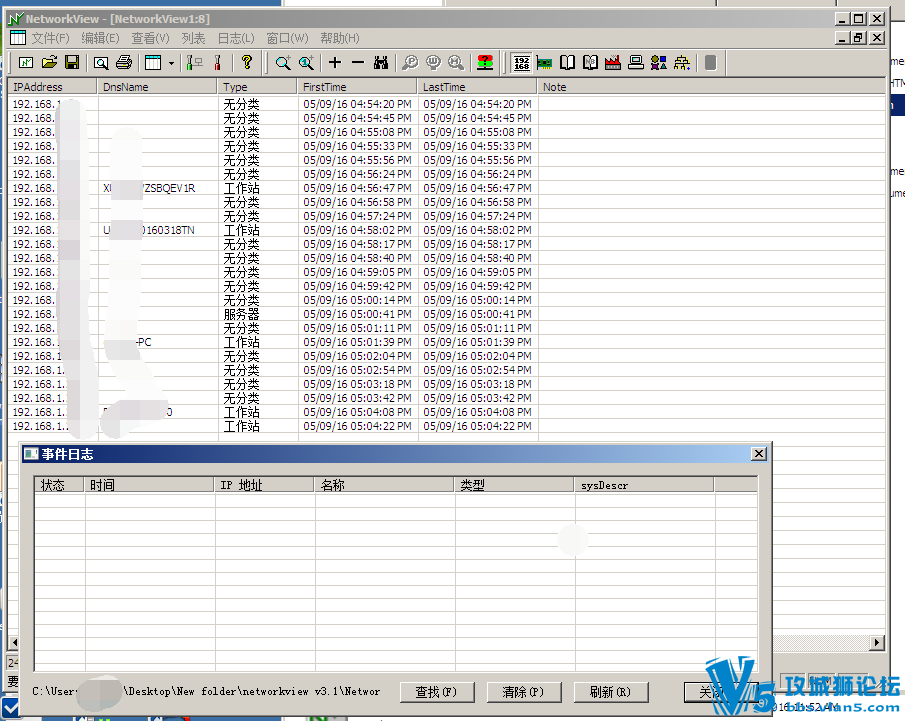Viewport: 905px width, 721px height.
Task: Sort list by Type column header
Action: [258, 87]
